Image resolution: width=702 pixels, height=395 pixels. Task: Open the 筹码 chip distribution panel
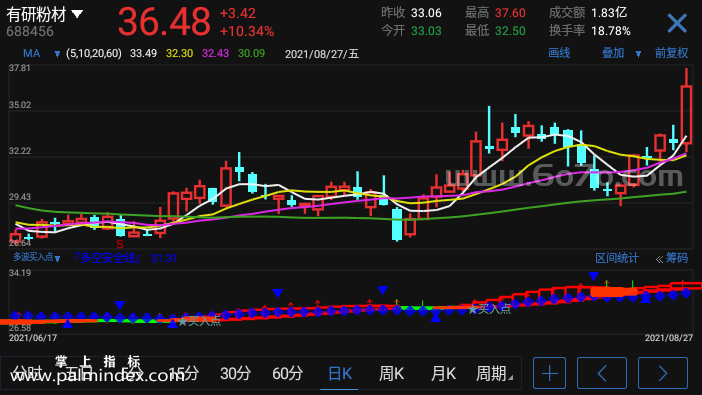pyautogui.click(x=672, y=258)
